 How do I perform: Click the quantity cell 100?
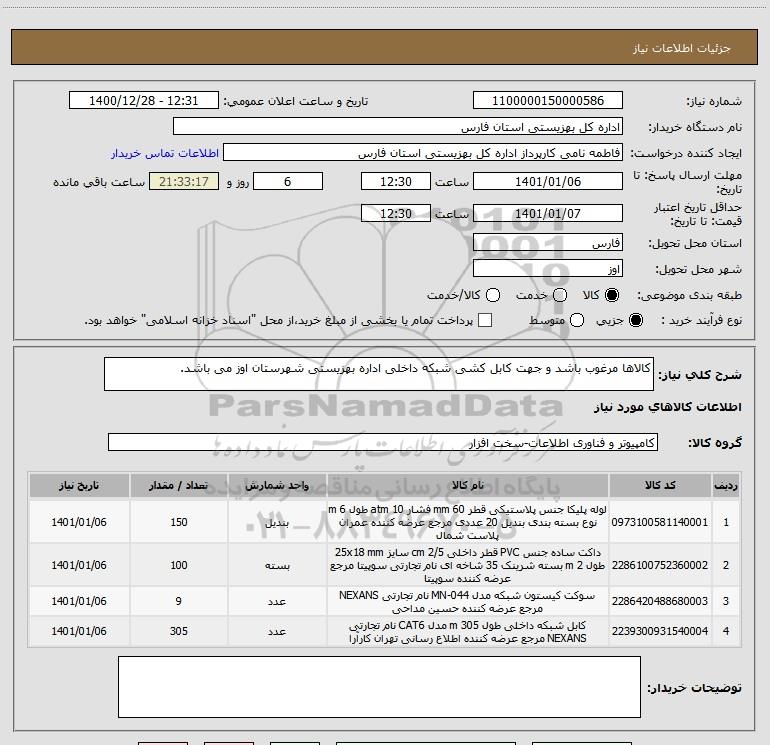tap(179, 565)
